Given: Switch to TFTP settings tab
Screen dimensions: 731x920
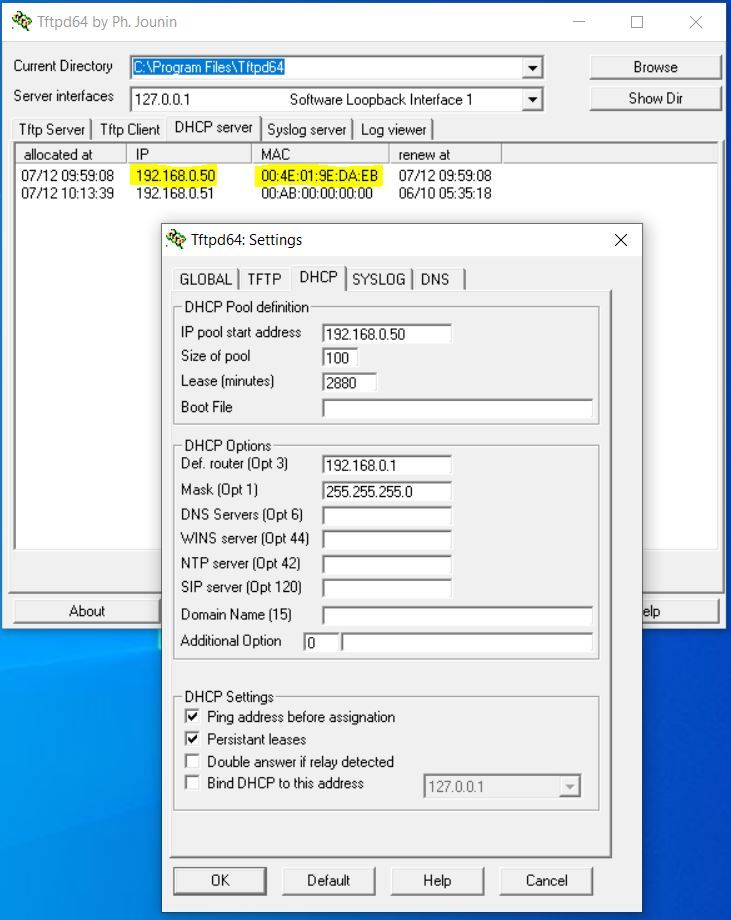Looking at the screenshot, I should (265, 279).
